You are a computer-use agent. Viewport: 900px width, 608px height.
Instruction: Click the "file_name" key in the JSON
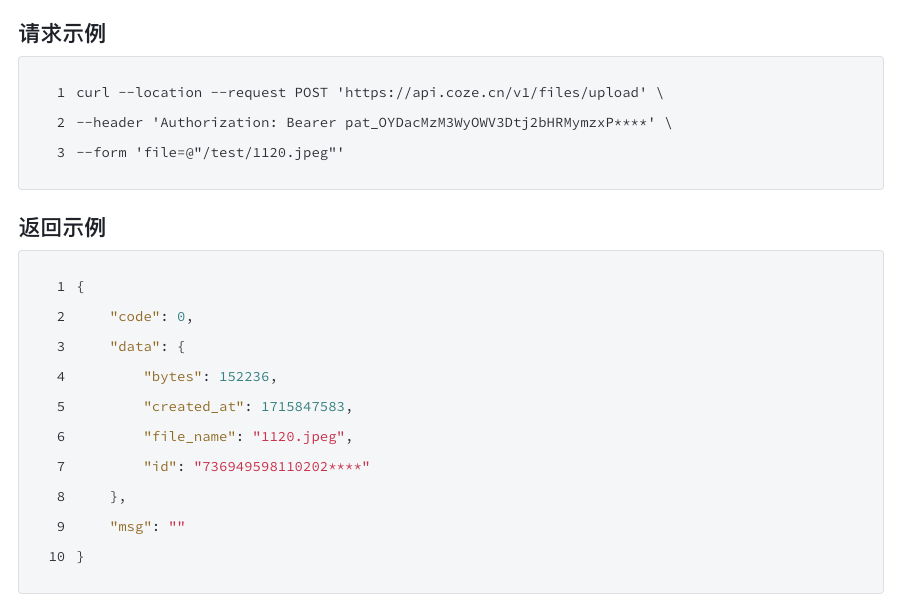tap(189, 437)
